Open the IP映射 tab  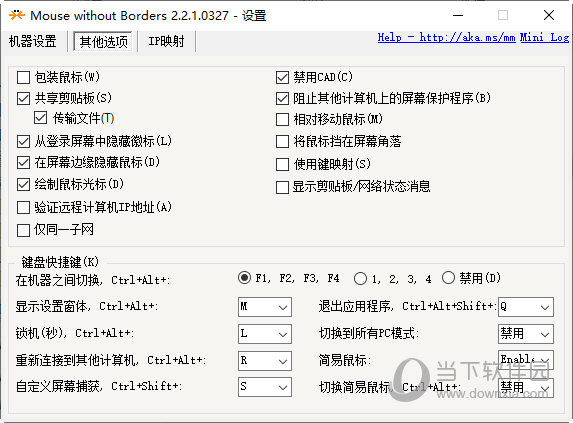tap(166, 41)
